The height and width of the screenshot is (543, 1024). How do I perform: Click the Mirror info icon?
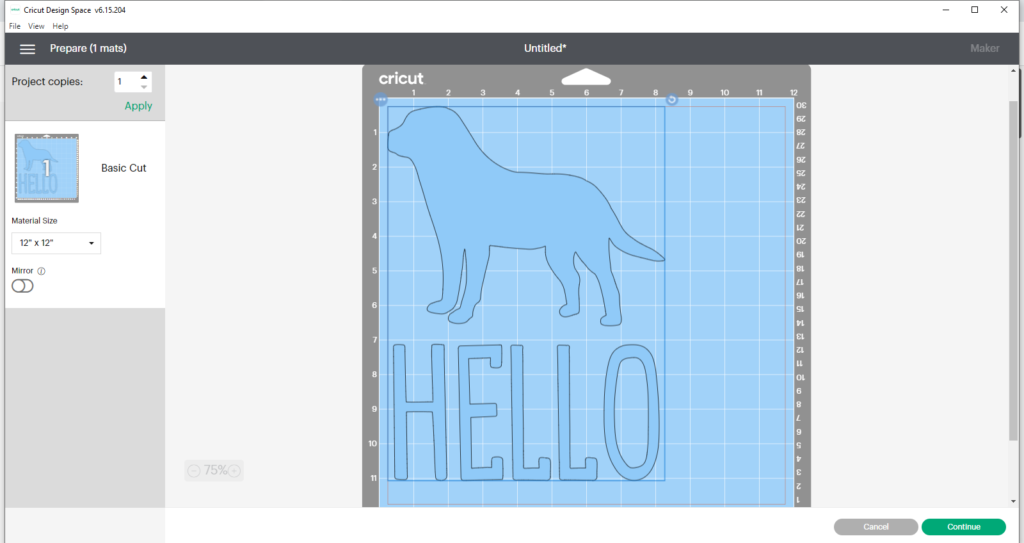coord(41,271)
